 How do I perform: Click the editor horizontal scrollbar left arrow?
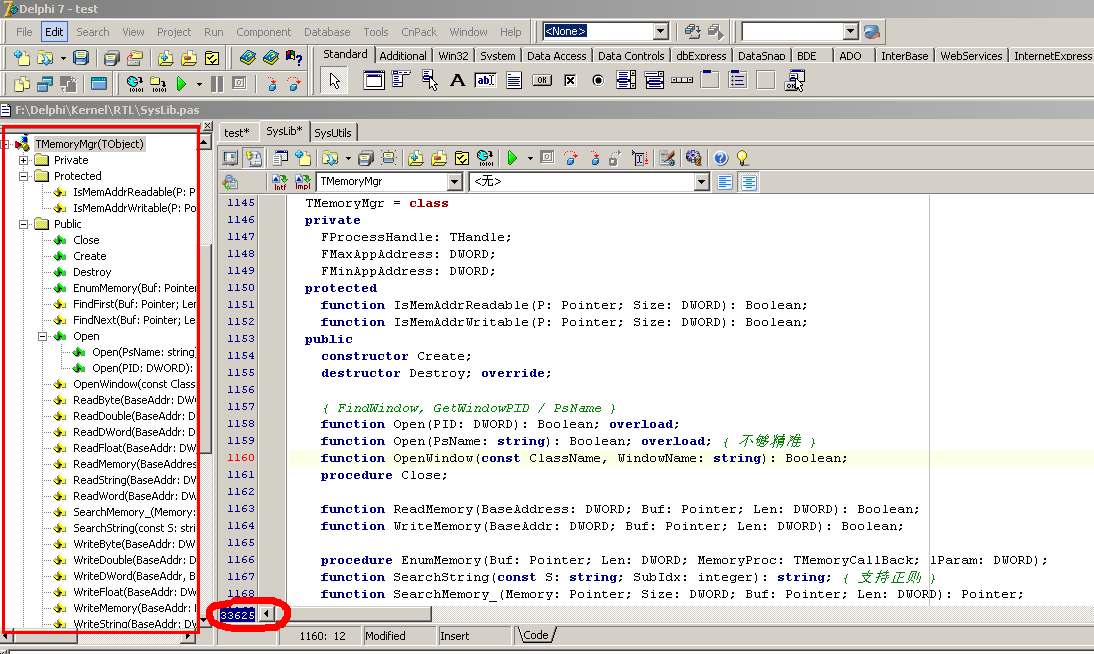pos(267,614)
